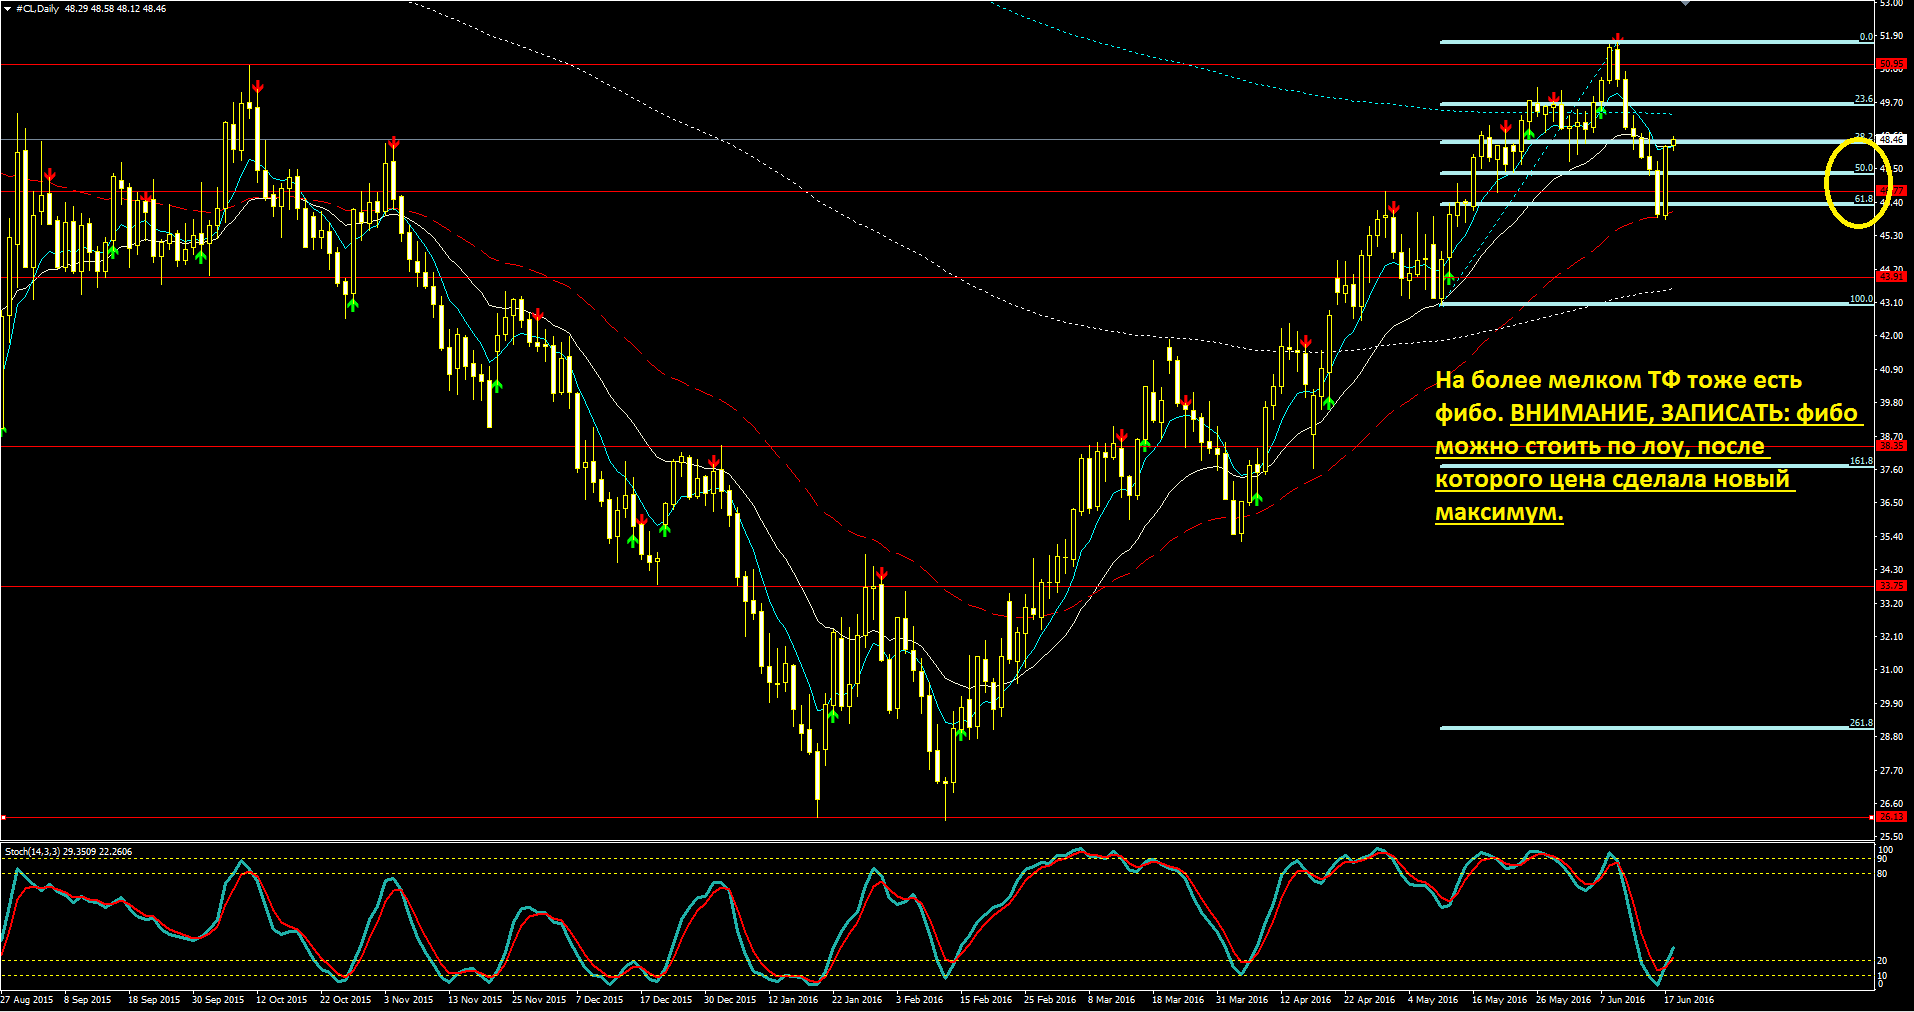1914x1012 pixels.
Task: Click the 17 Jun 2016 date label
Action: pos(1689,1000)
